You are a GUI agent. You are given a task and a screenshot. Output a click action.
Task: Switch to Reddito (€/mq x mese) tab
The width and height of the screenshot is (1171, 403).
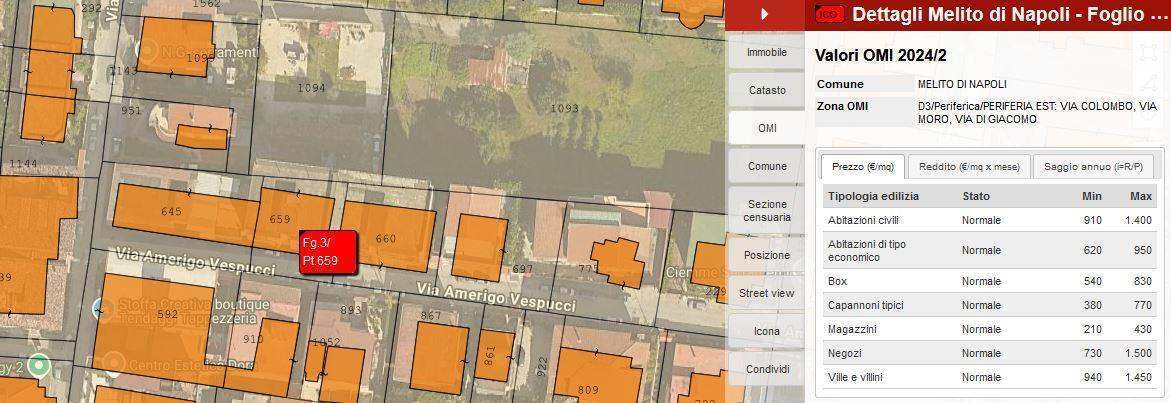click(969, 167)
